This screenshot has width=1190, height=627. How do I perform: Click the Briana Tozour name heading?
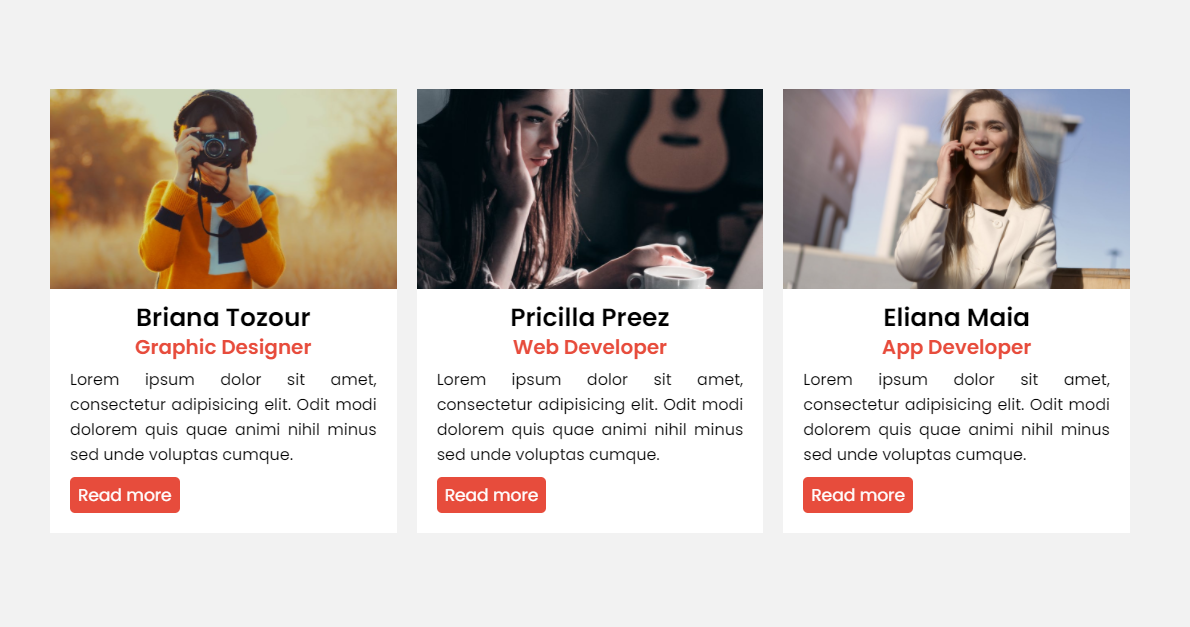point(223,317)
